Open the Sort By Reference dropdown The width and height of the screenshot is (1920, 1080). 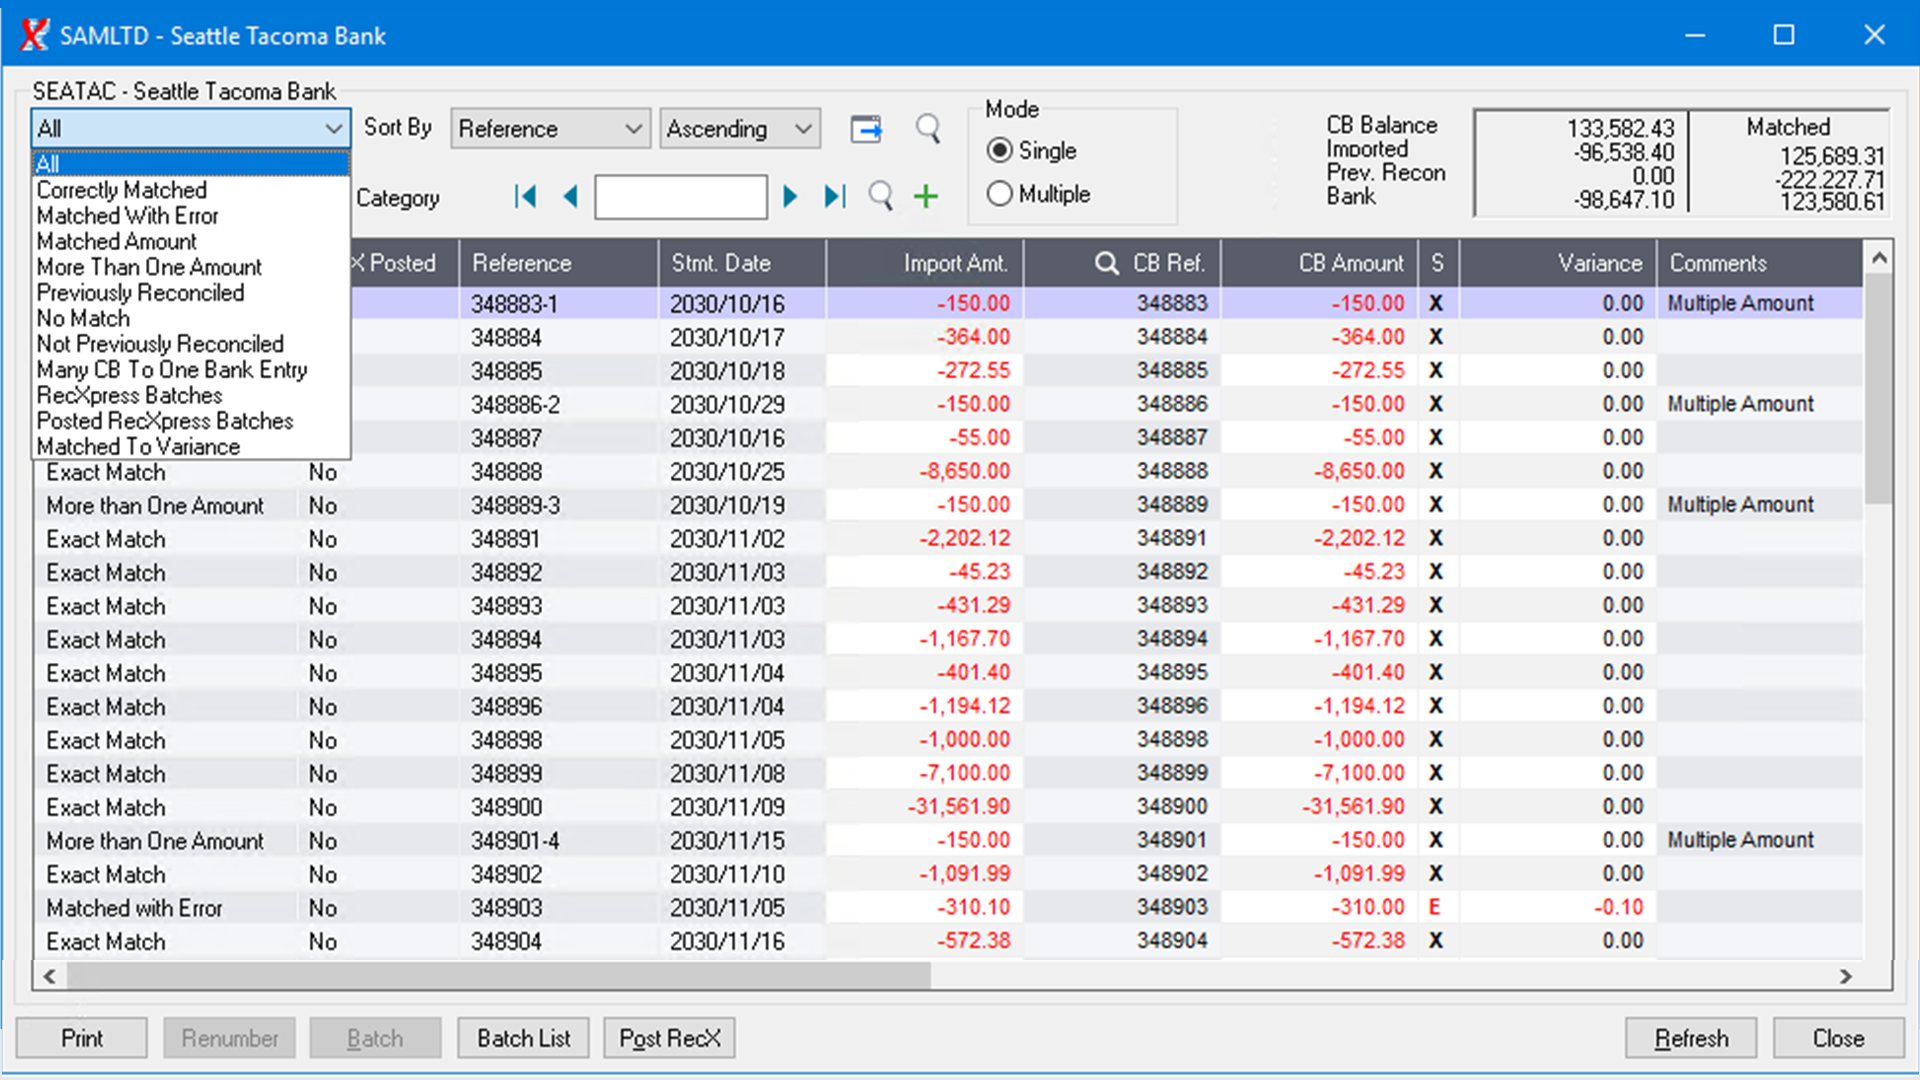click(549, 128)
